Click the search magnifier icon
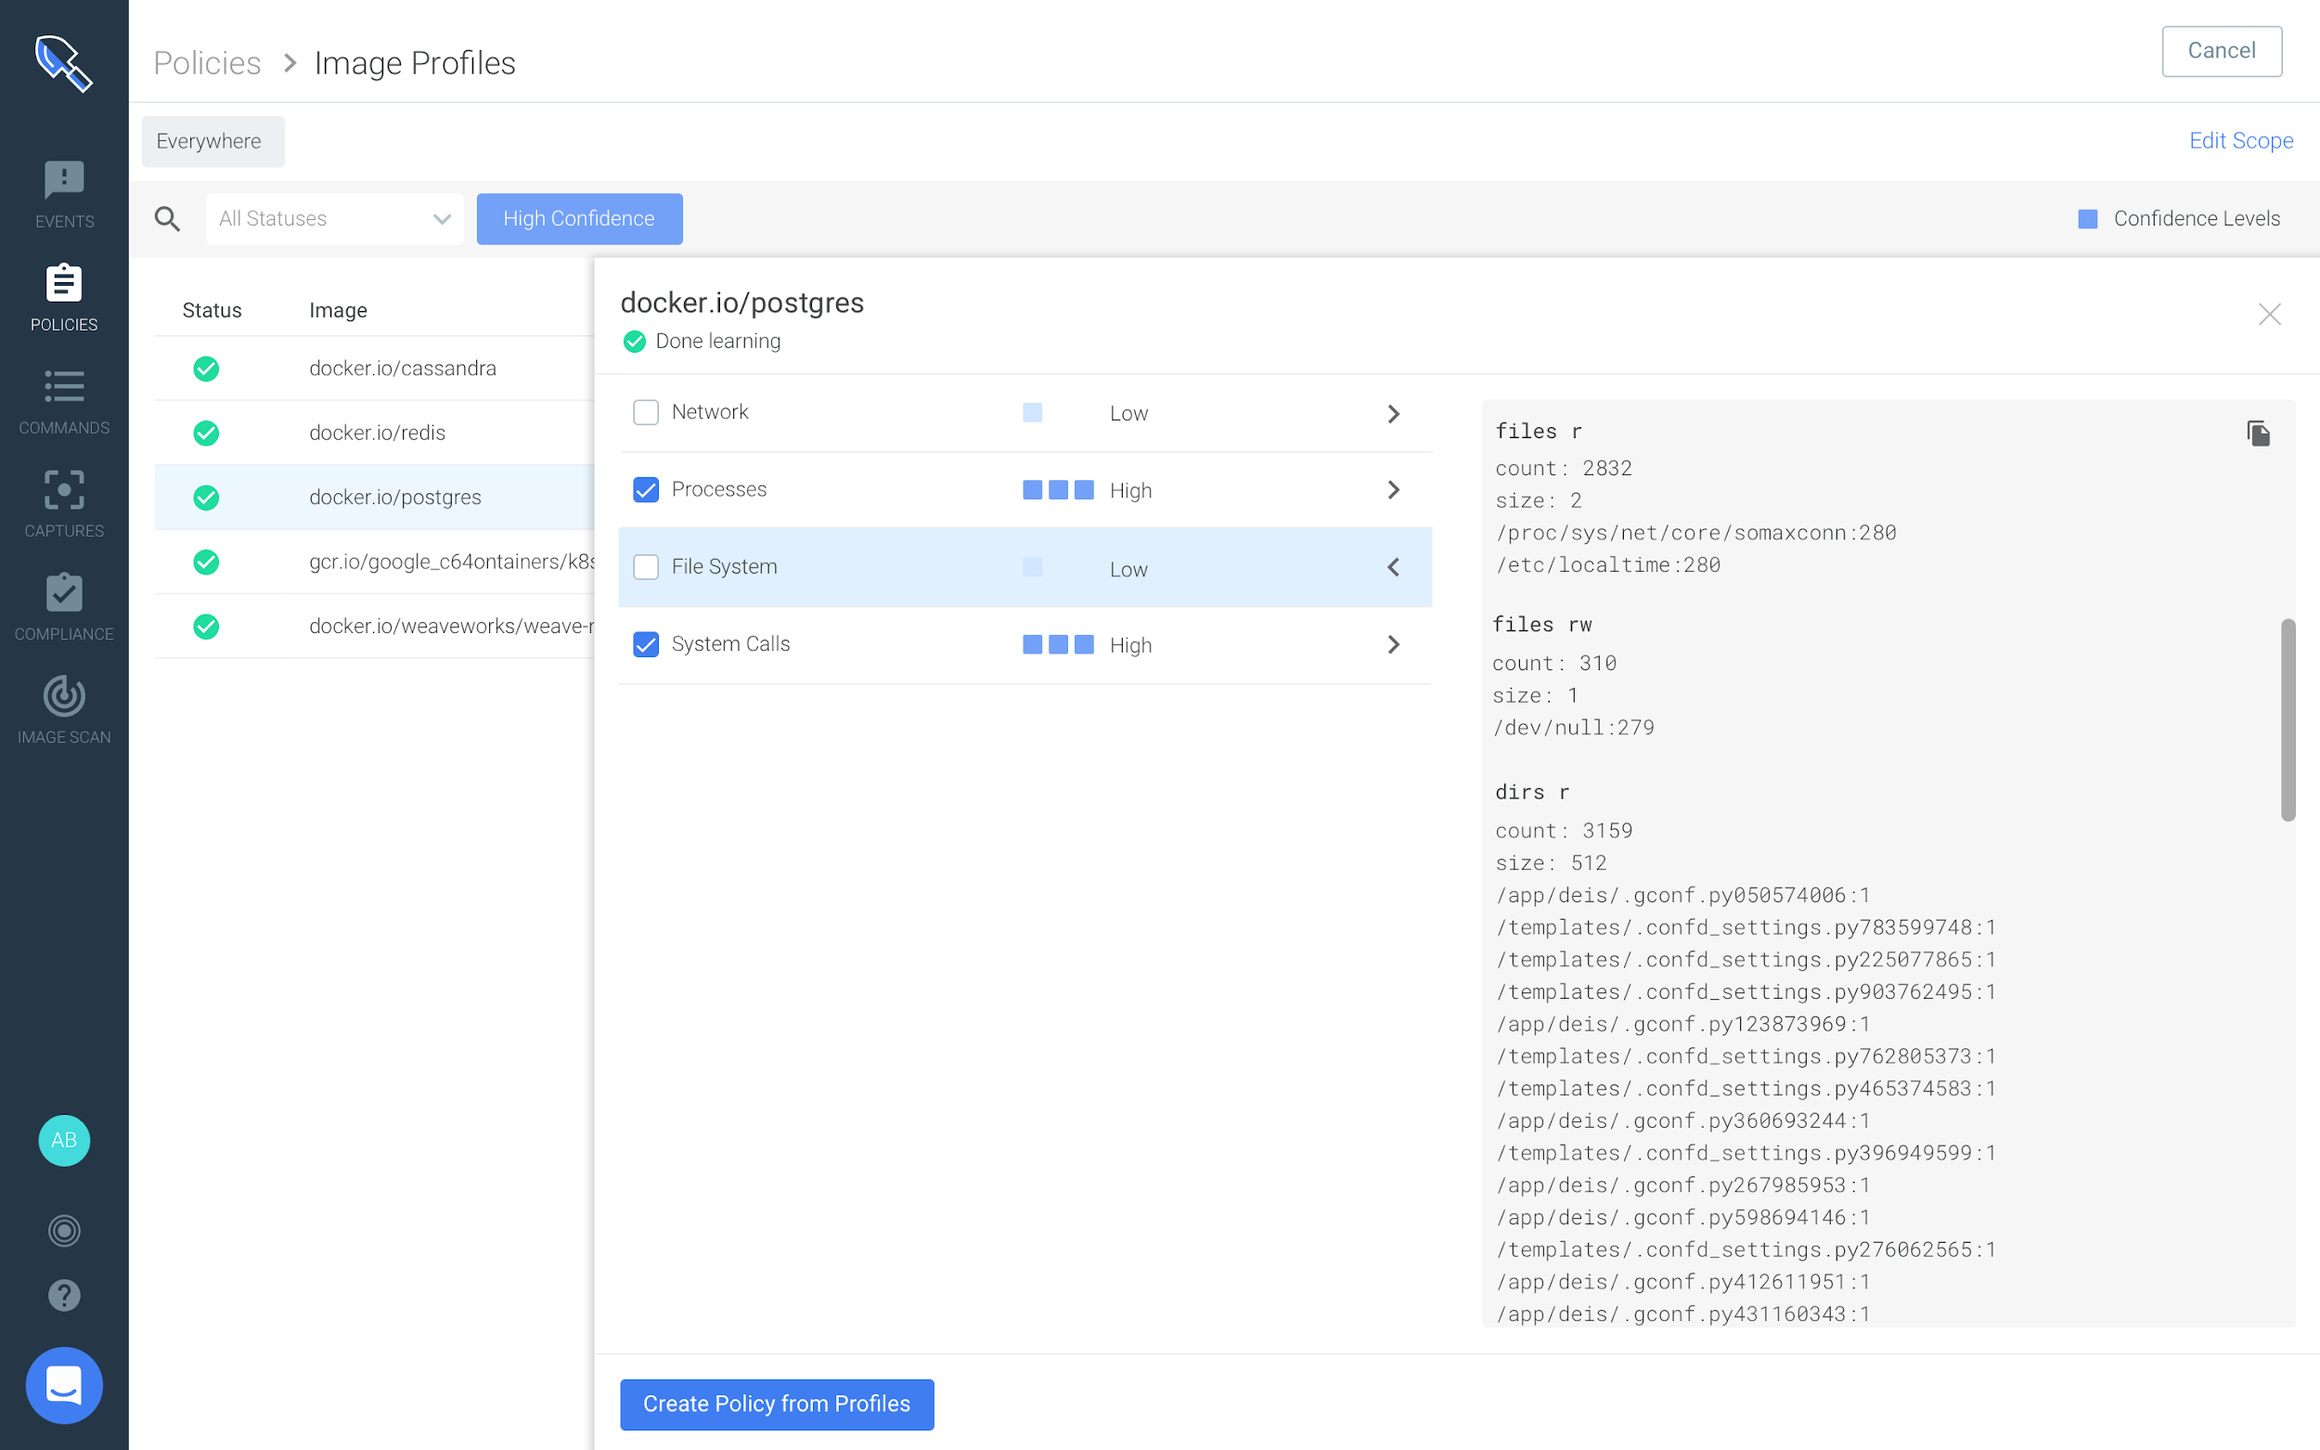Viewport: 2320px width, 1450px height. tap(168, 218)
